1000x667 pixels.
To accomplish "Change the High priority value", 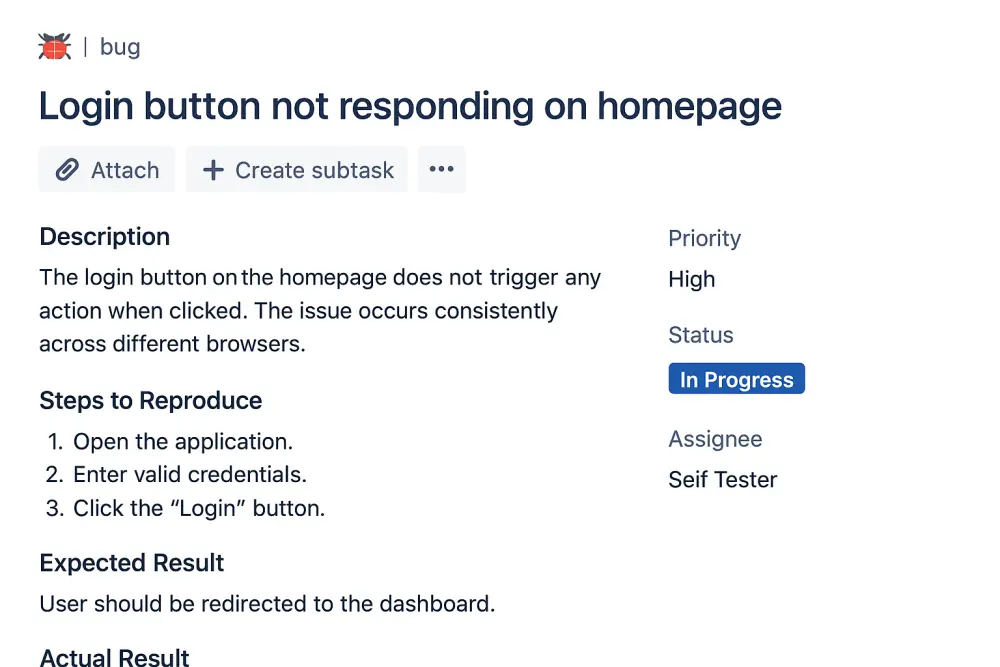I will click(x=692, y=280).
